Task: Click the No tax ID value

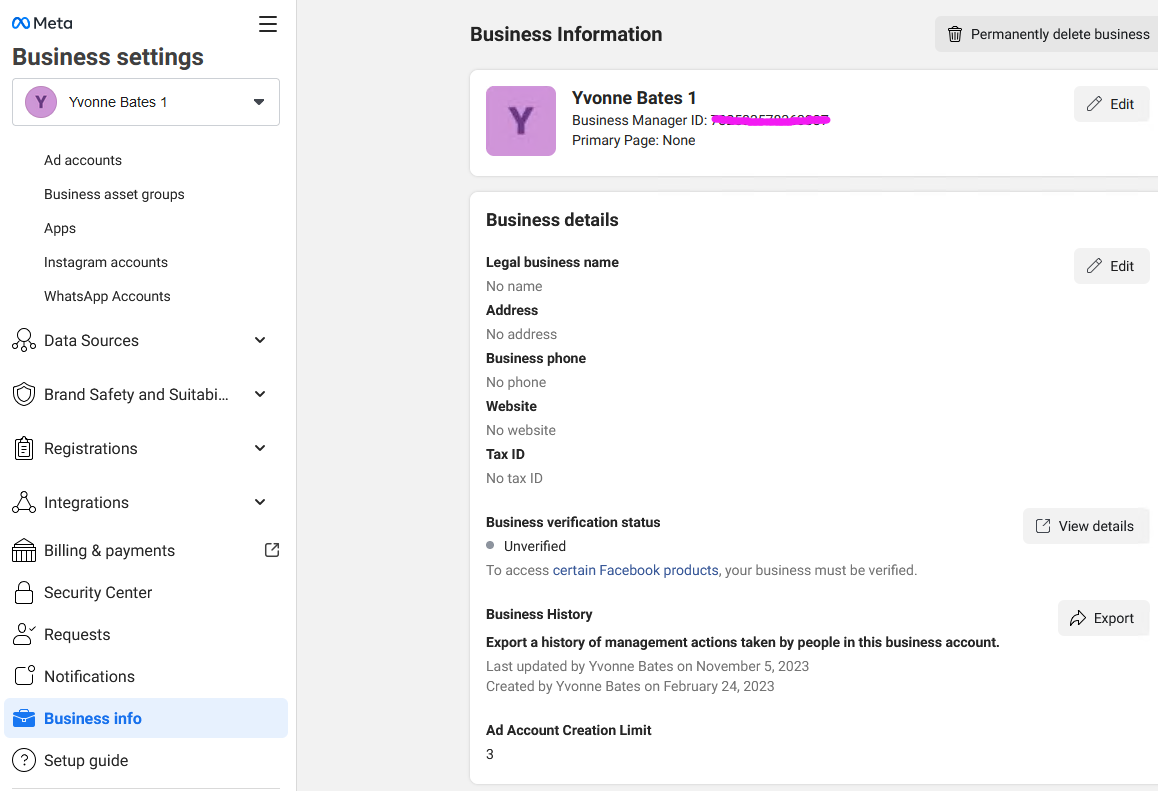Action: pyautogui.click(x=514, y=478)
